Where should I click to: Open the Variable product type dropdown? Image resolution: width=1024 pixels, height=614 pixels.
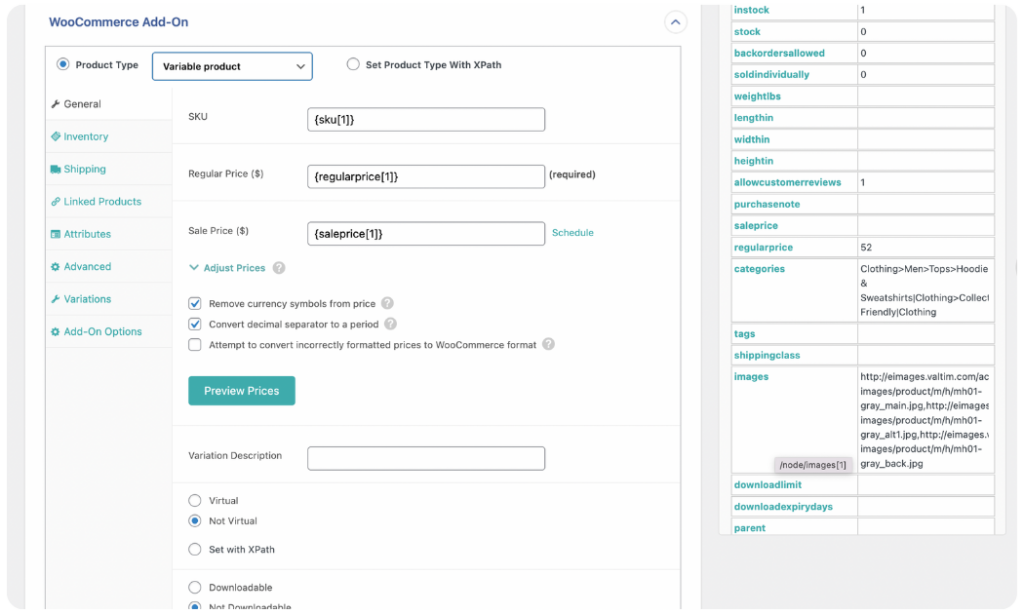click(x=232, y=66)
